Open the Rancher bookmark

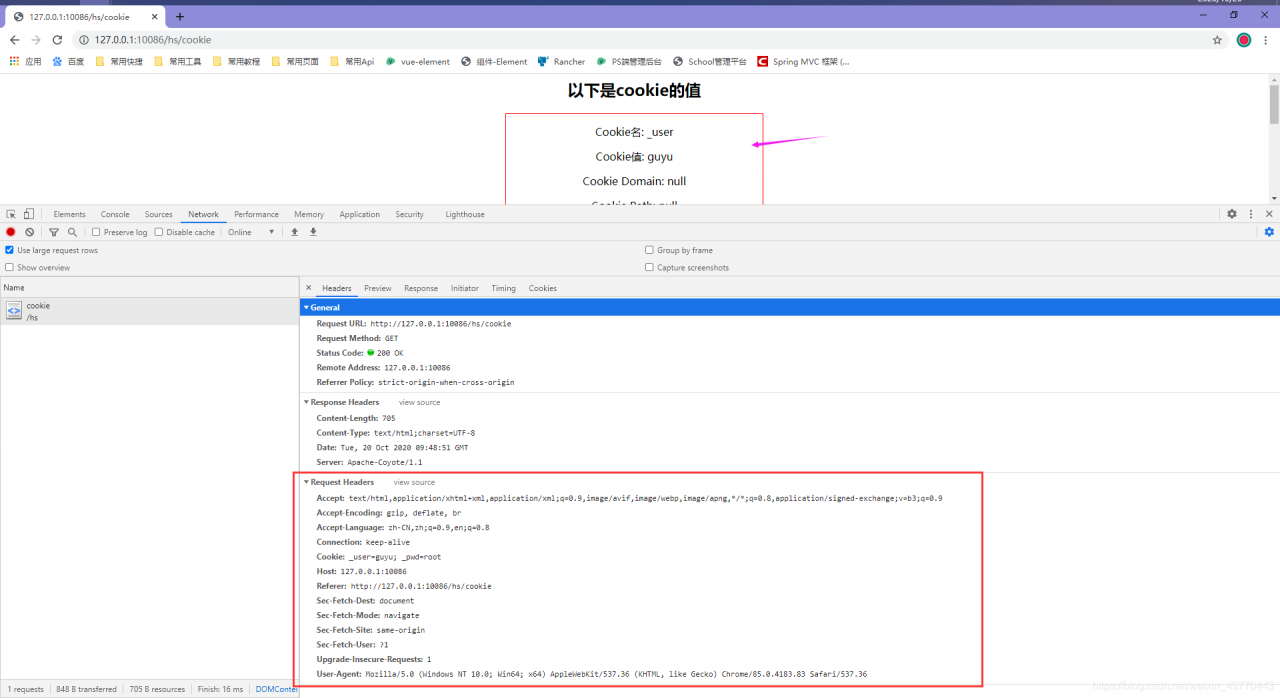click(x=562, y=61)
